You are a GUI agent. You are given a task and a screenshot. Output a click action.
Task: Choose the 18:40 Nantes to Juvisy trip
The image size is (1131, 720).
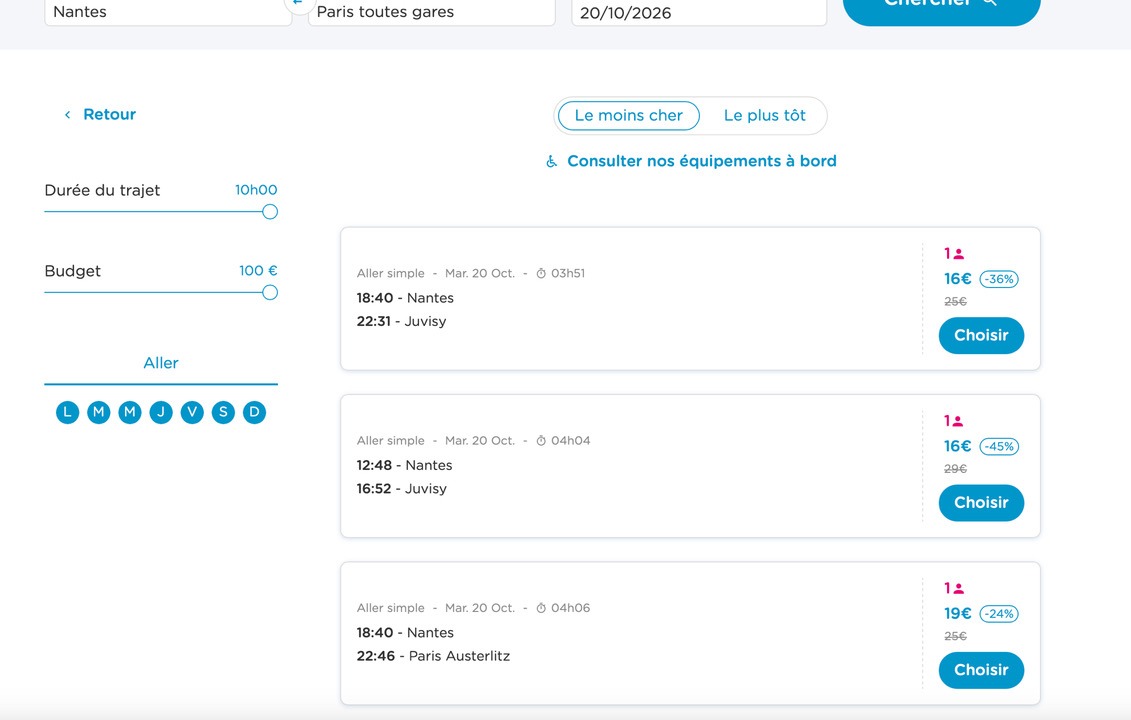(x=981, y=335)
